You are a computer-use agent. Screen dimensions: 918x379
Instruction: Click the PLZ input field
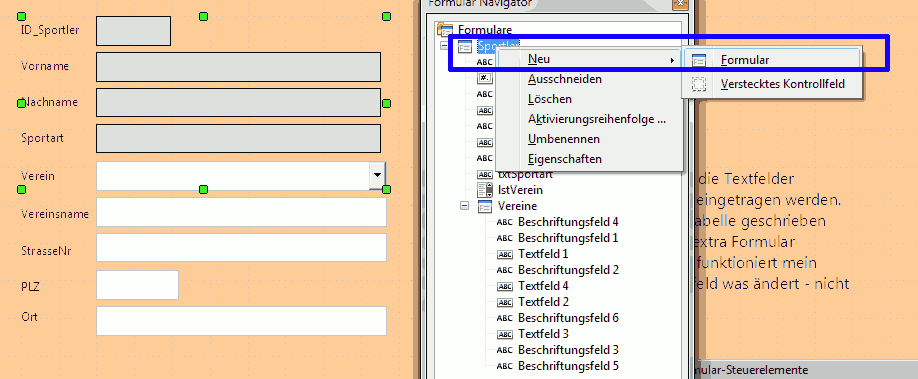pos(137,285)
